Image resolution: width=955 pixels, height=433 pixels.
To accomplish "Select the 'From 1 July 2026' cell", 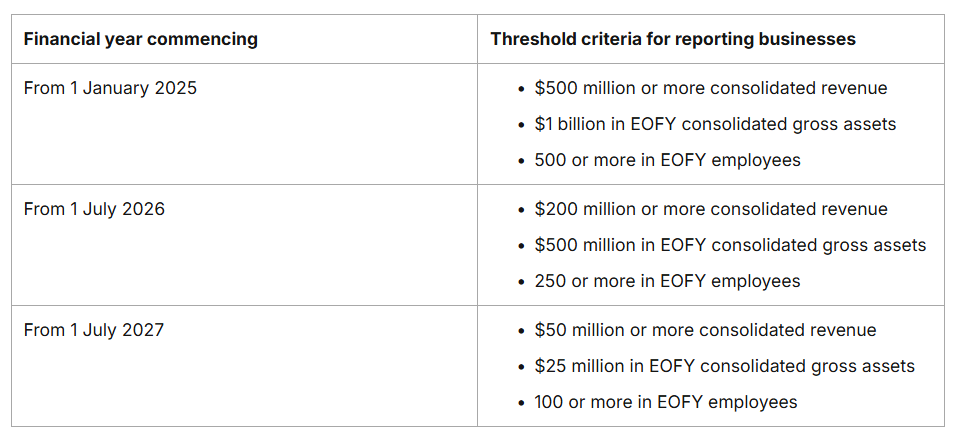I will (94, 209).
